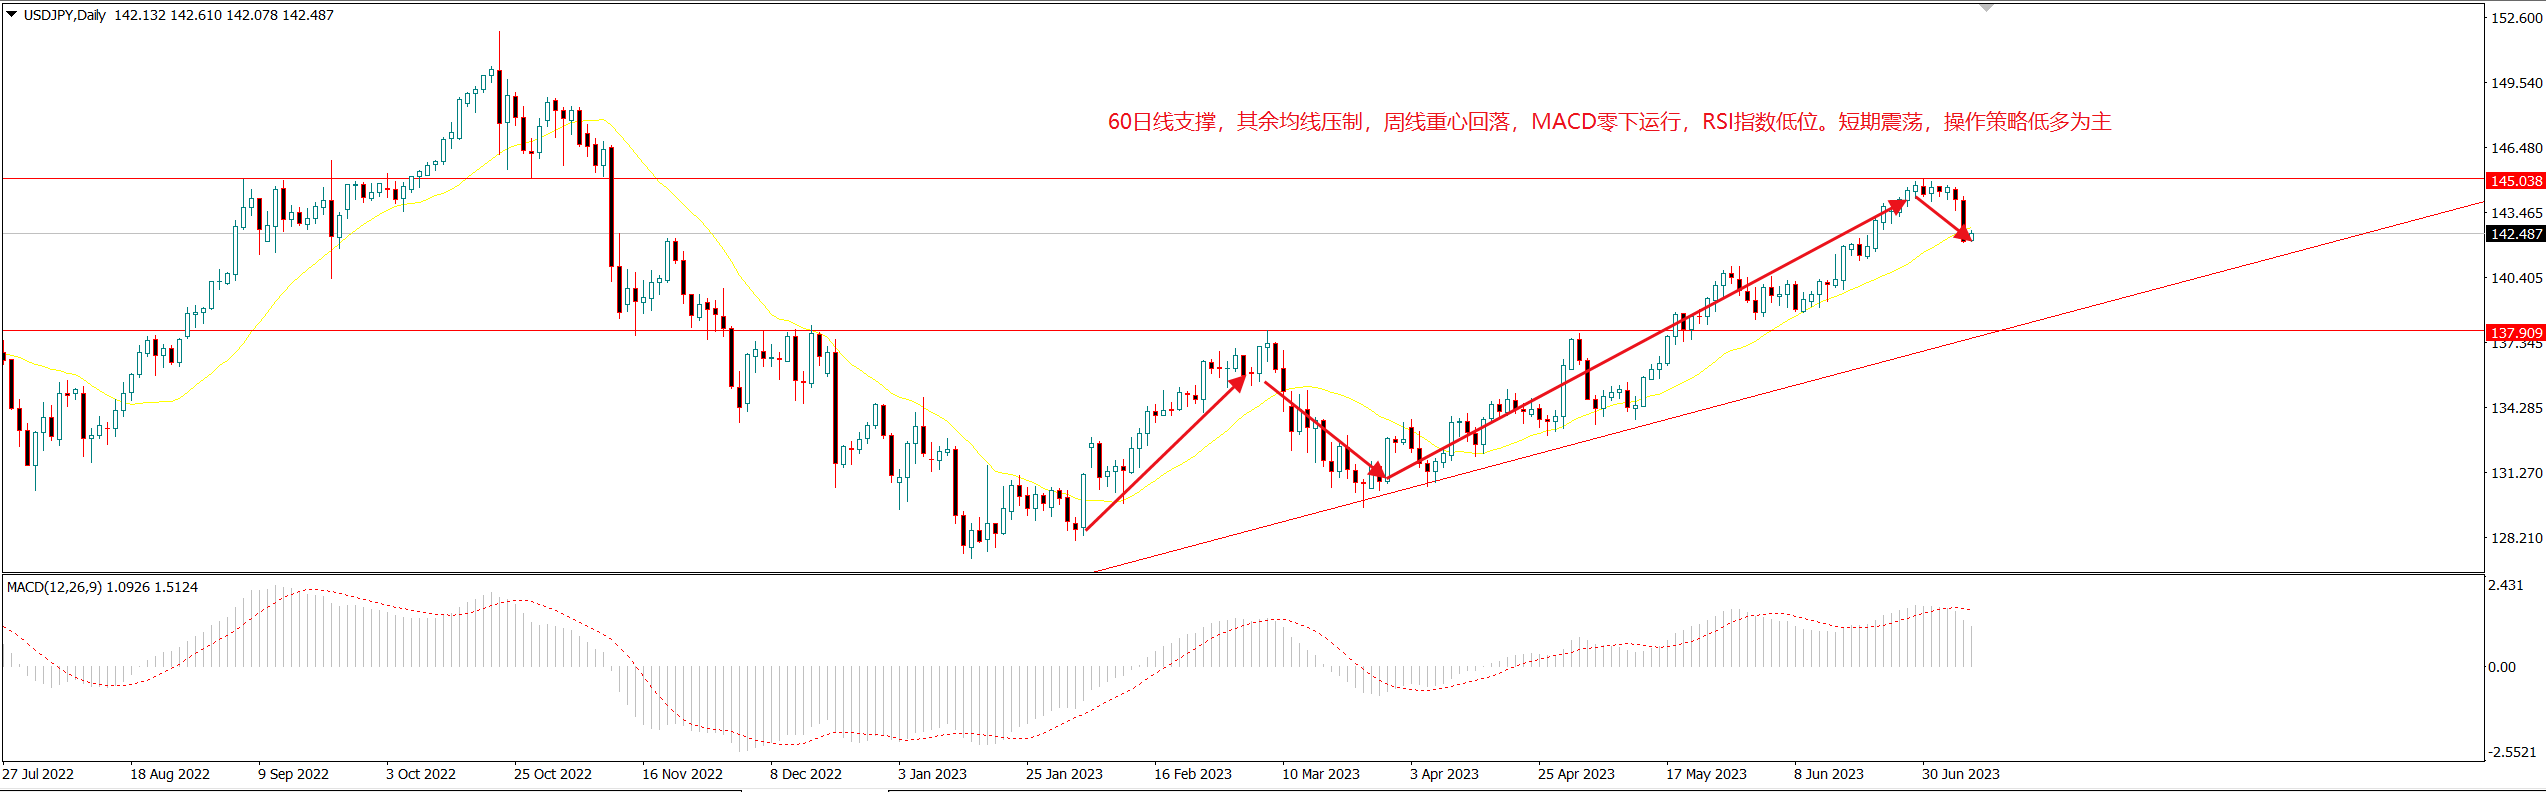2546x792 pixels.
Task: Click the triangle arrow beside USDJPY,Daily
Action: coord(12,14)
